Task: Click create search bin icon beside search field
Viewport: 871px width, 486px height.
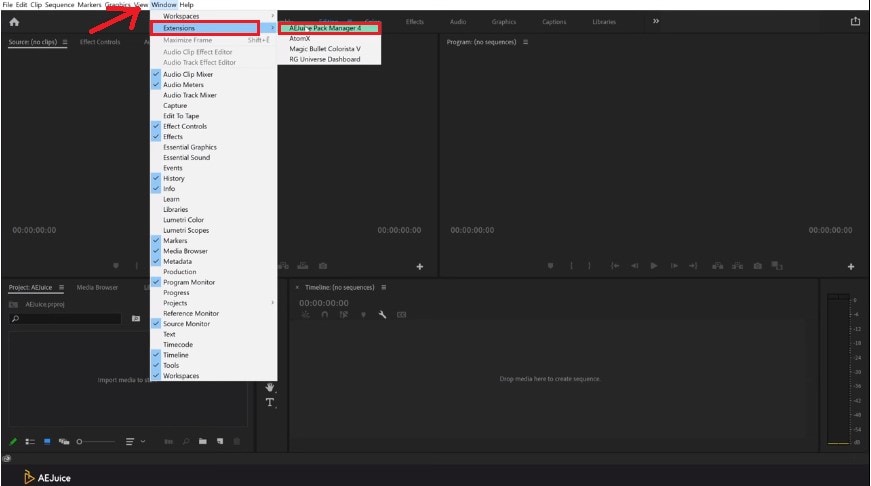Action: click(x=136, y=318)
